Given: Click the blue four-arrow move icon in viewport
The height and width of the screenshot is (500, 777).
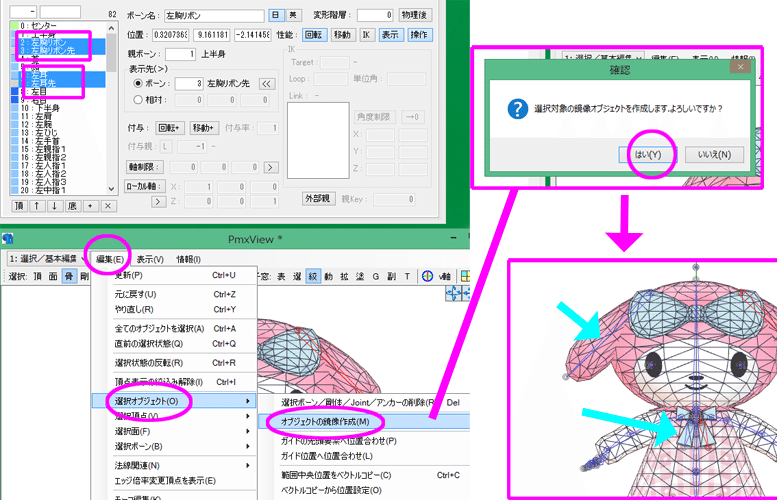Looking at the screenshot, I should 453,293.
